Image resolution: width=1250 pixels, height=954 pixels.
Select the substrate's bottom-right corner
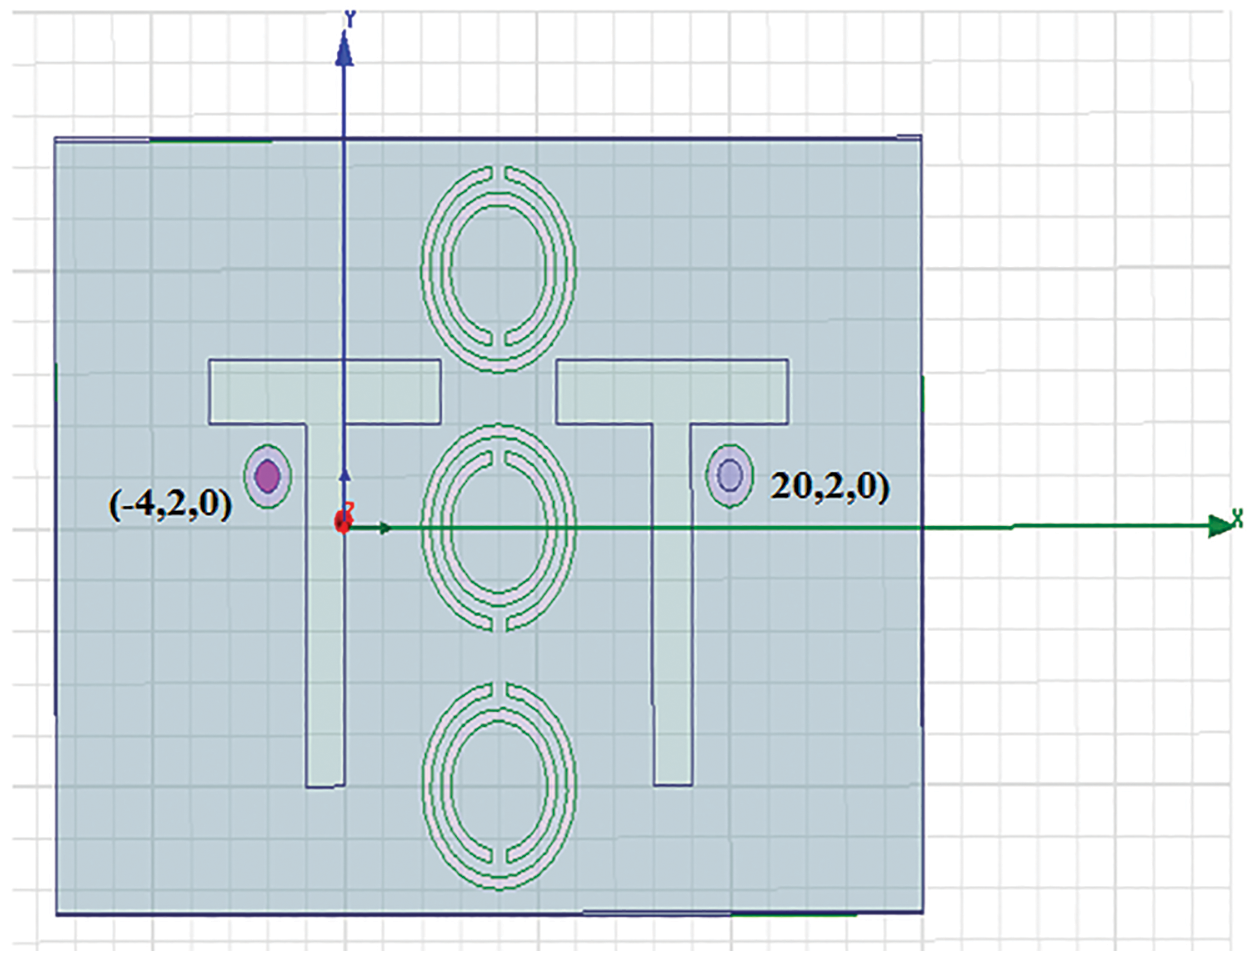coord(920,910)
